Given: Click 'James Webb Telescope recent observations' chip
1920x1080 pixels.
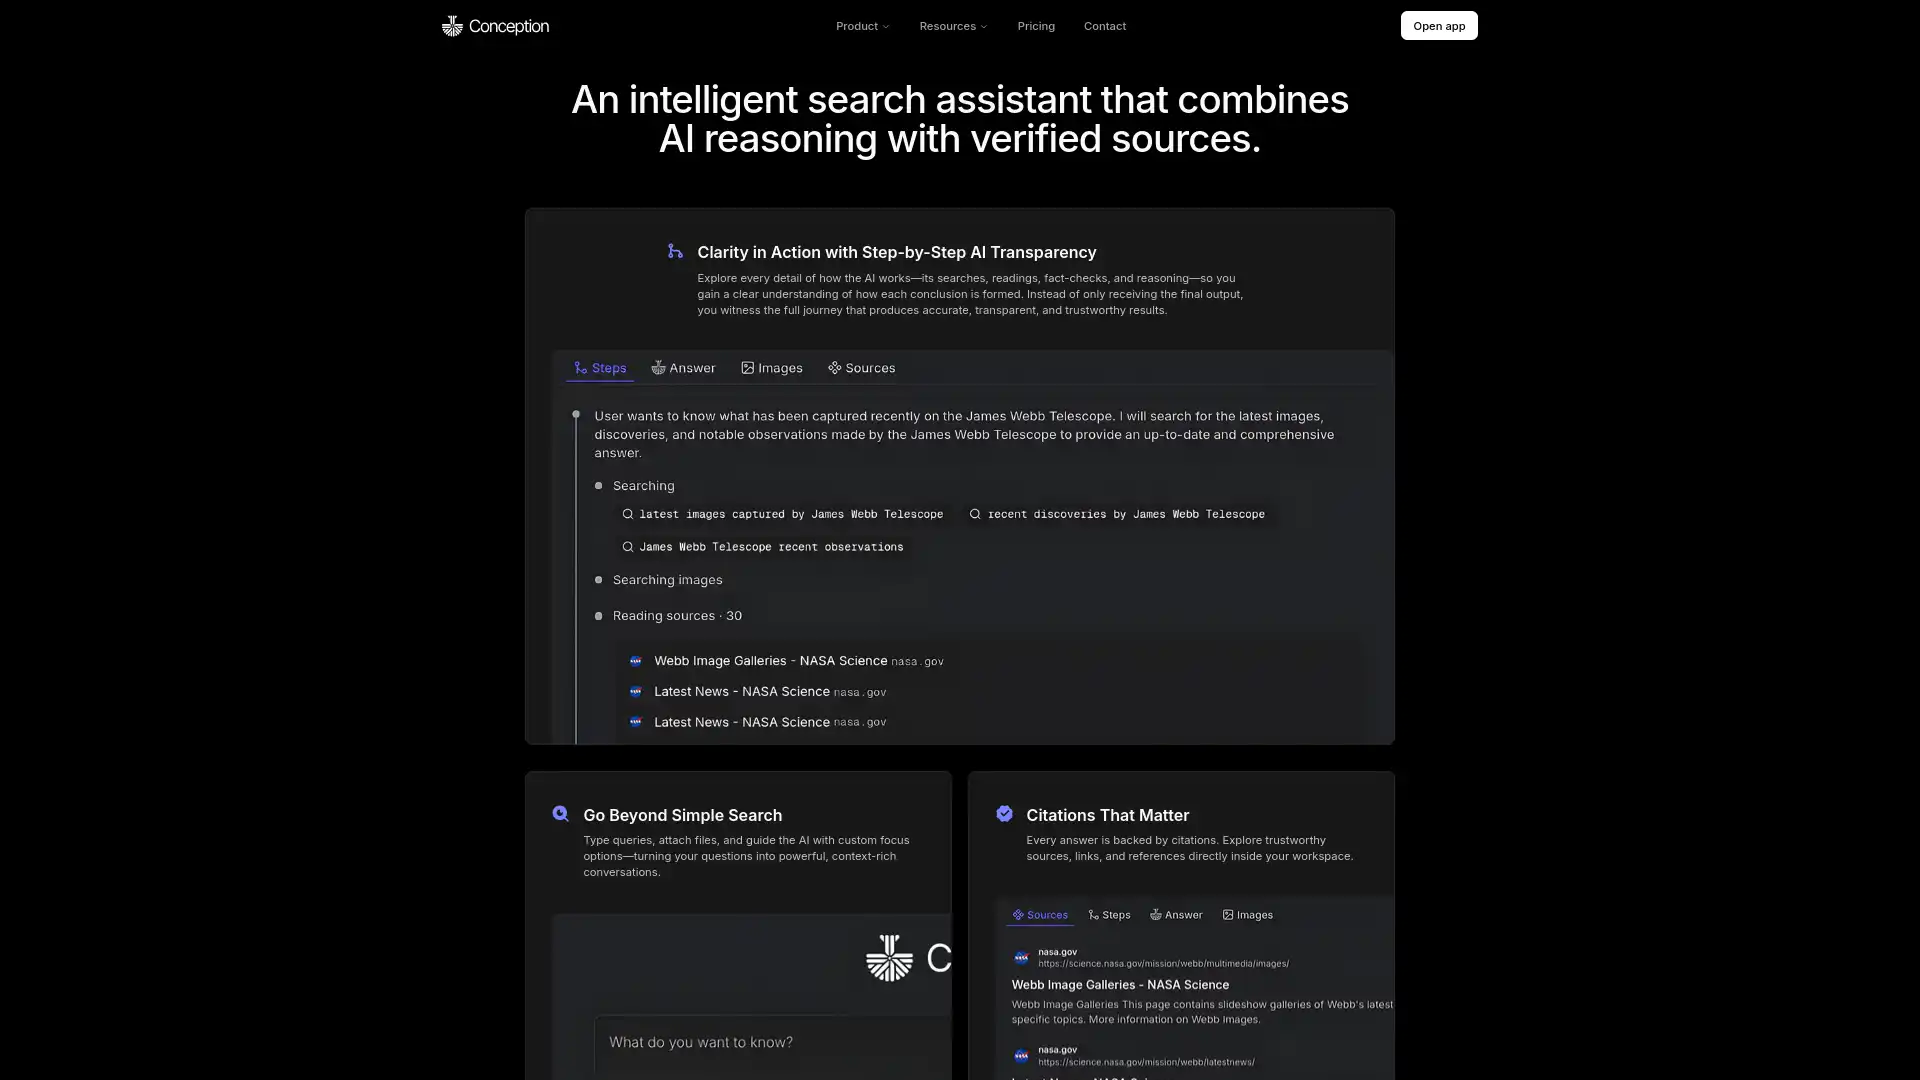Looking at the screenshot, I should (x=763, y=547).
